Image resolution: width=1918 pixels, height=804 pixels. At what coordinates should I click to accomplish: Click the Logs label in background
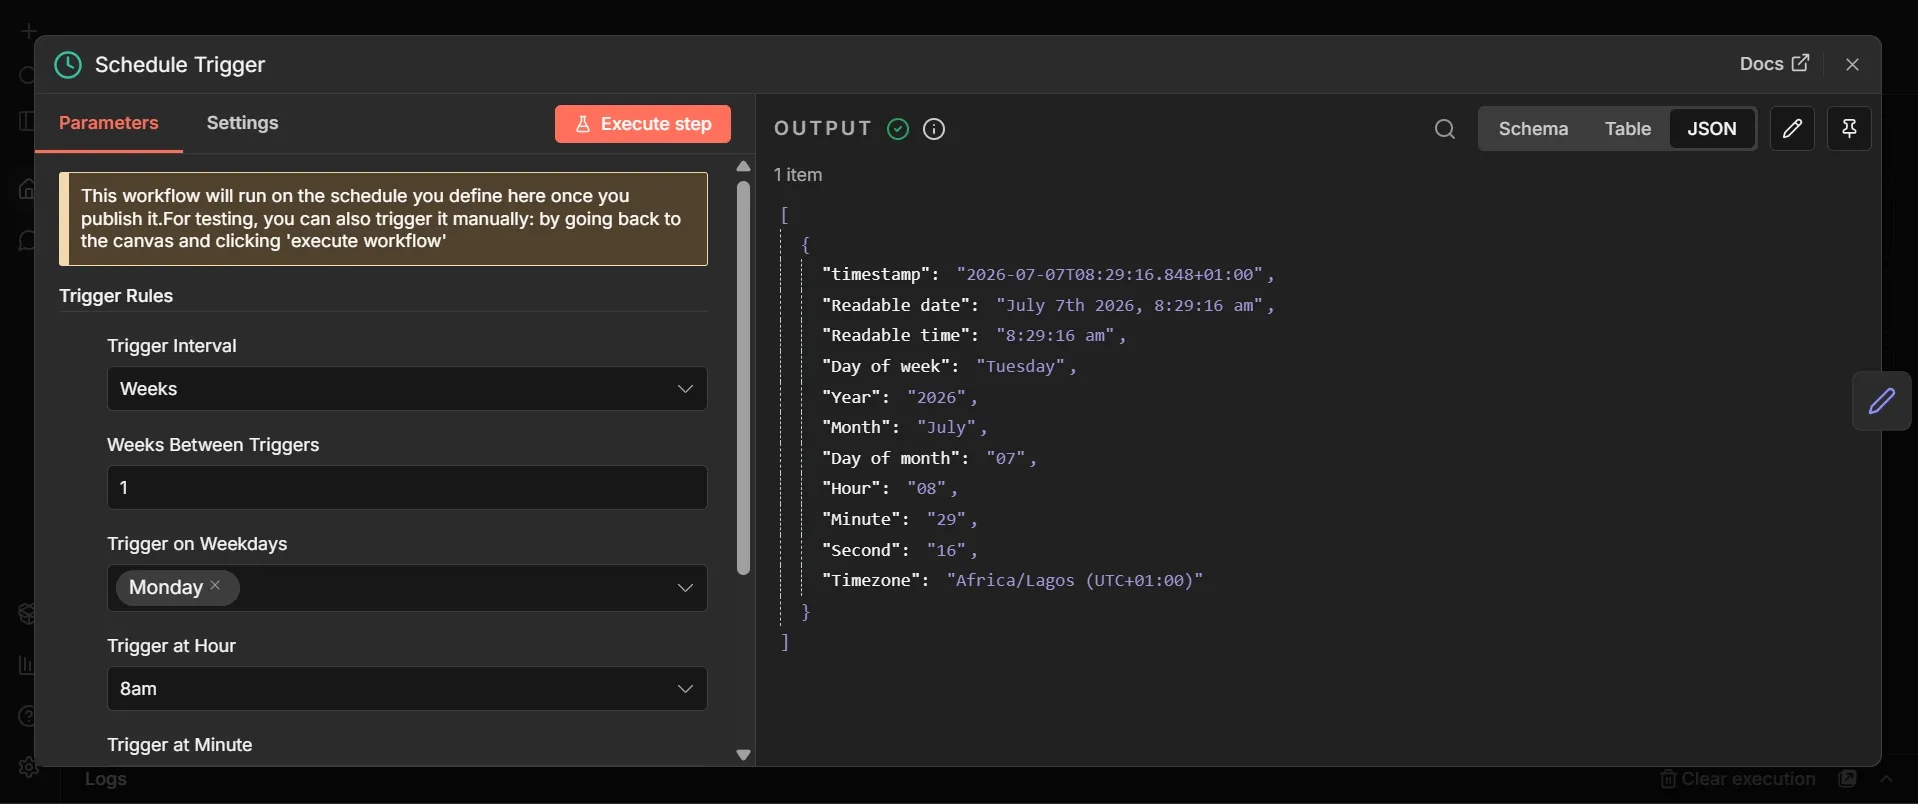[x=106, y=779]
